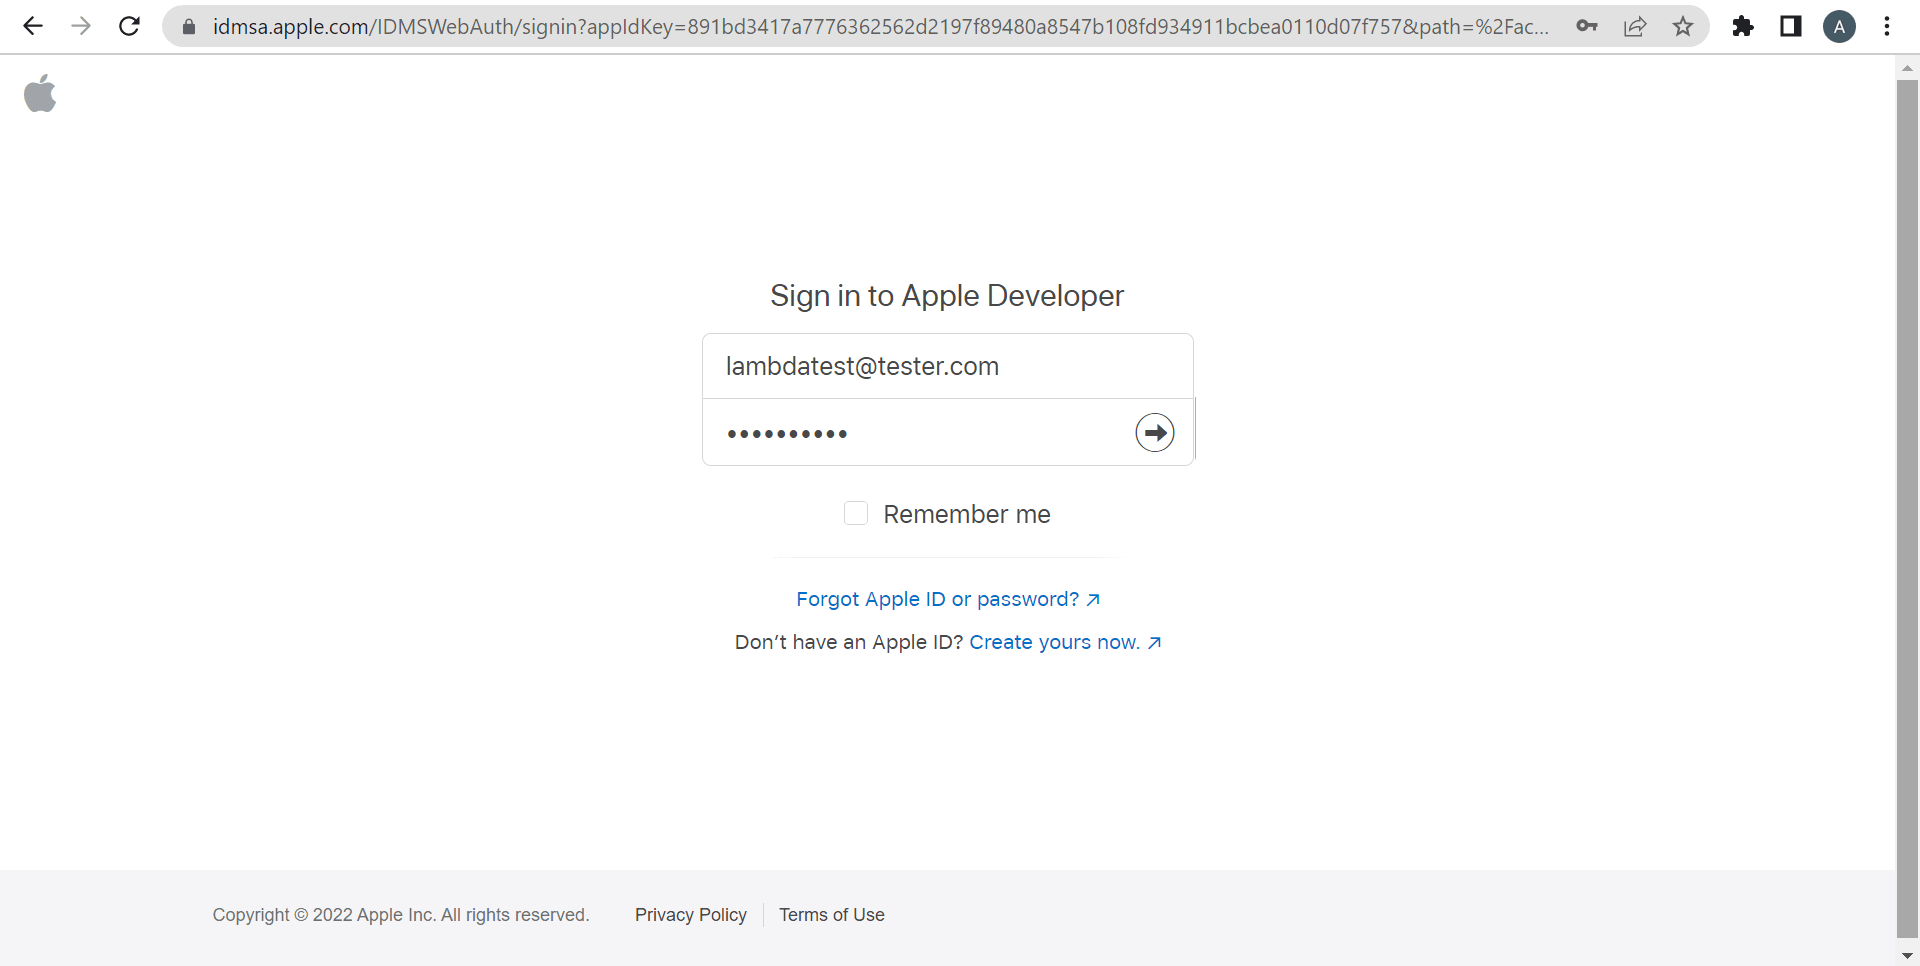
Task: Open the Terms of Use link
Action: pyautogui.click(x=831, y=914)
